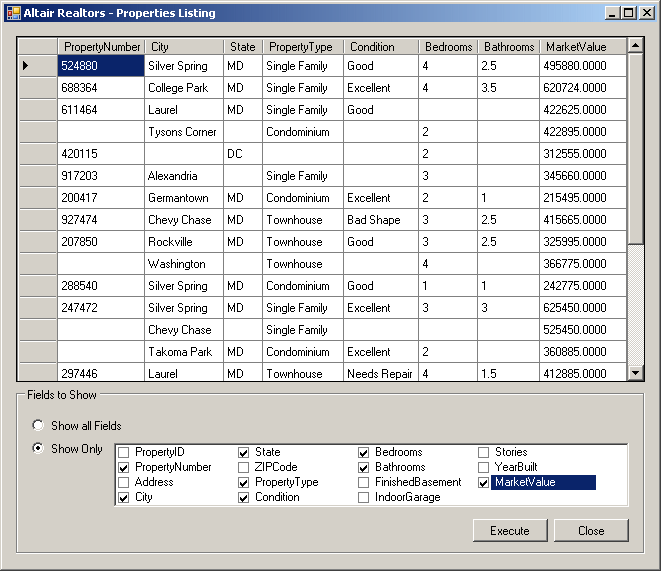The width and height of the screenshot is (661, 571).
Task: Click the Germantown city cell
Action: [x=184, y=198]
